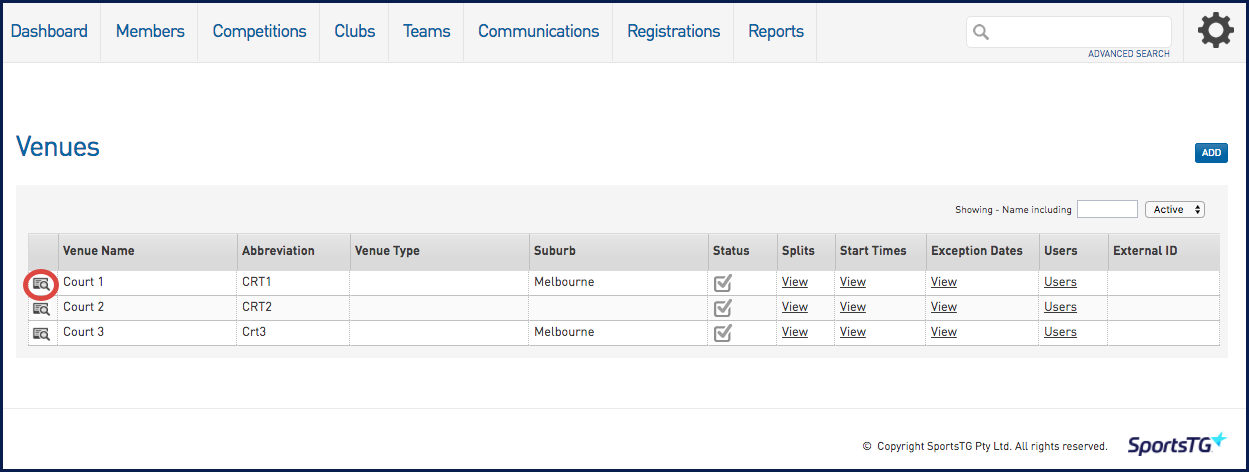1249x472 pixels.
Task: Click the search magnifier icon
Action: click(x=981, y=32)
